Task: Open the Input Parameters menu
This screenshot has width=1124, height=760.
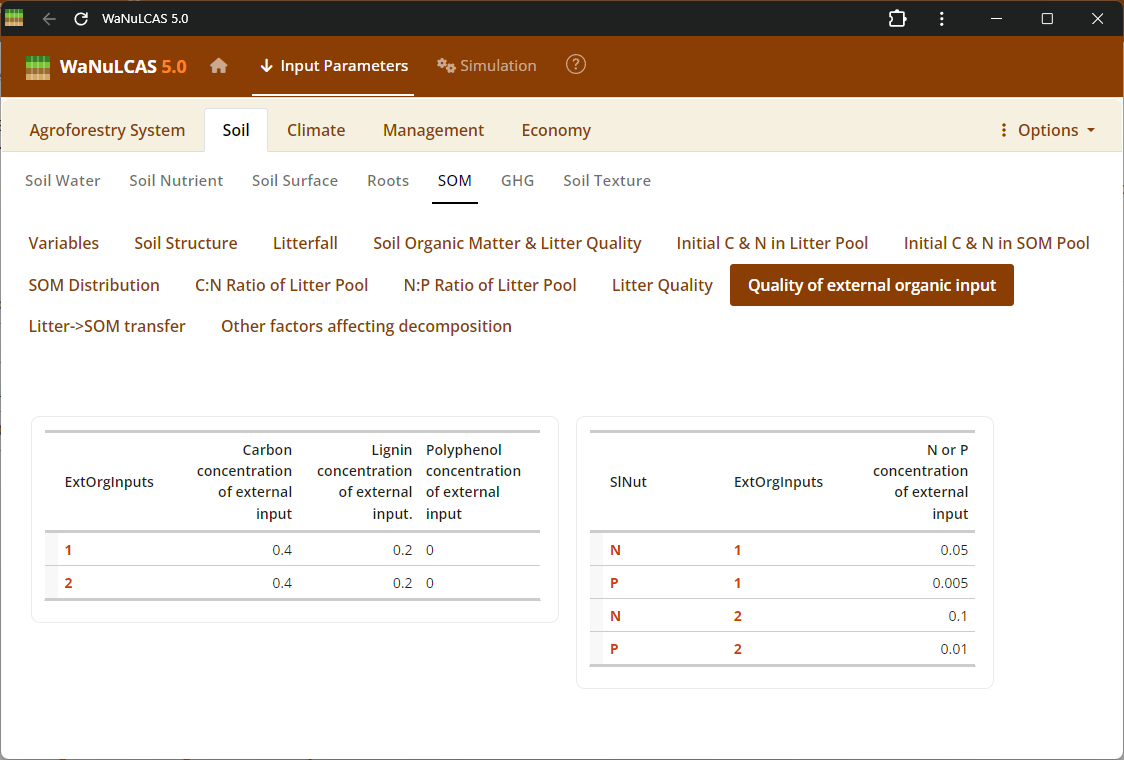Action: tap(334, 66)
